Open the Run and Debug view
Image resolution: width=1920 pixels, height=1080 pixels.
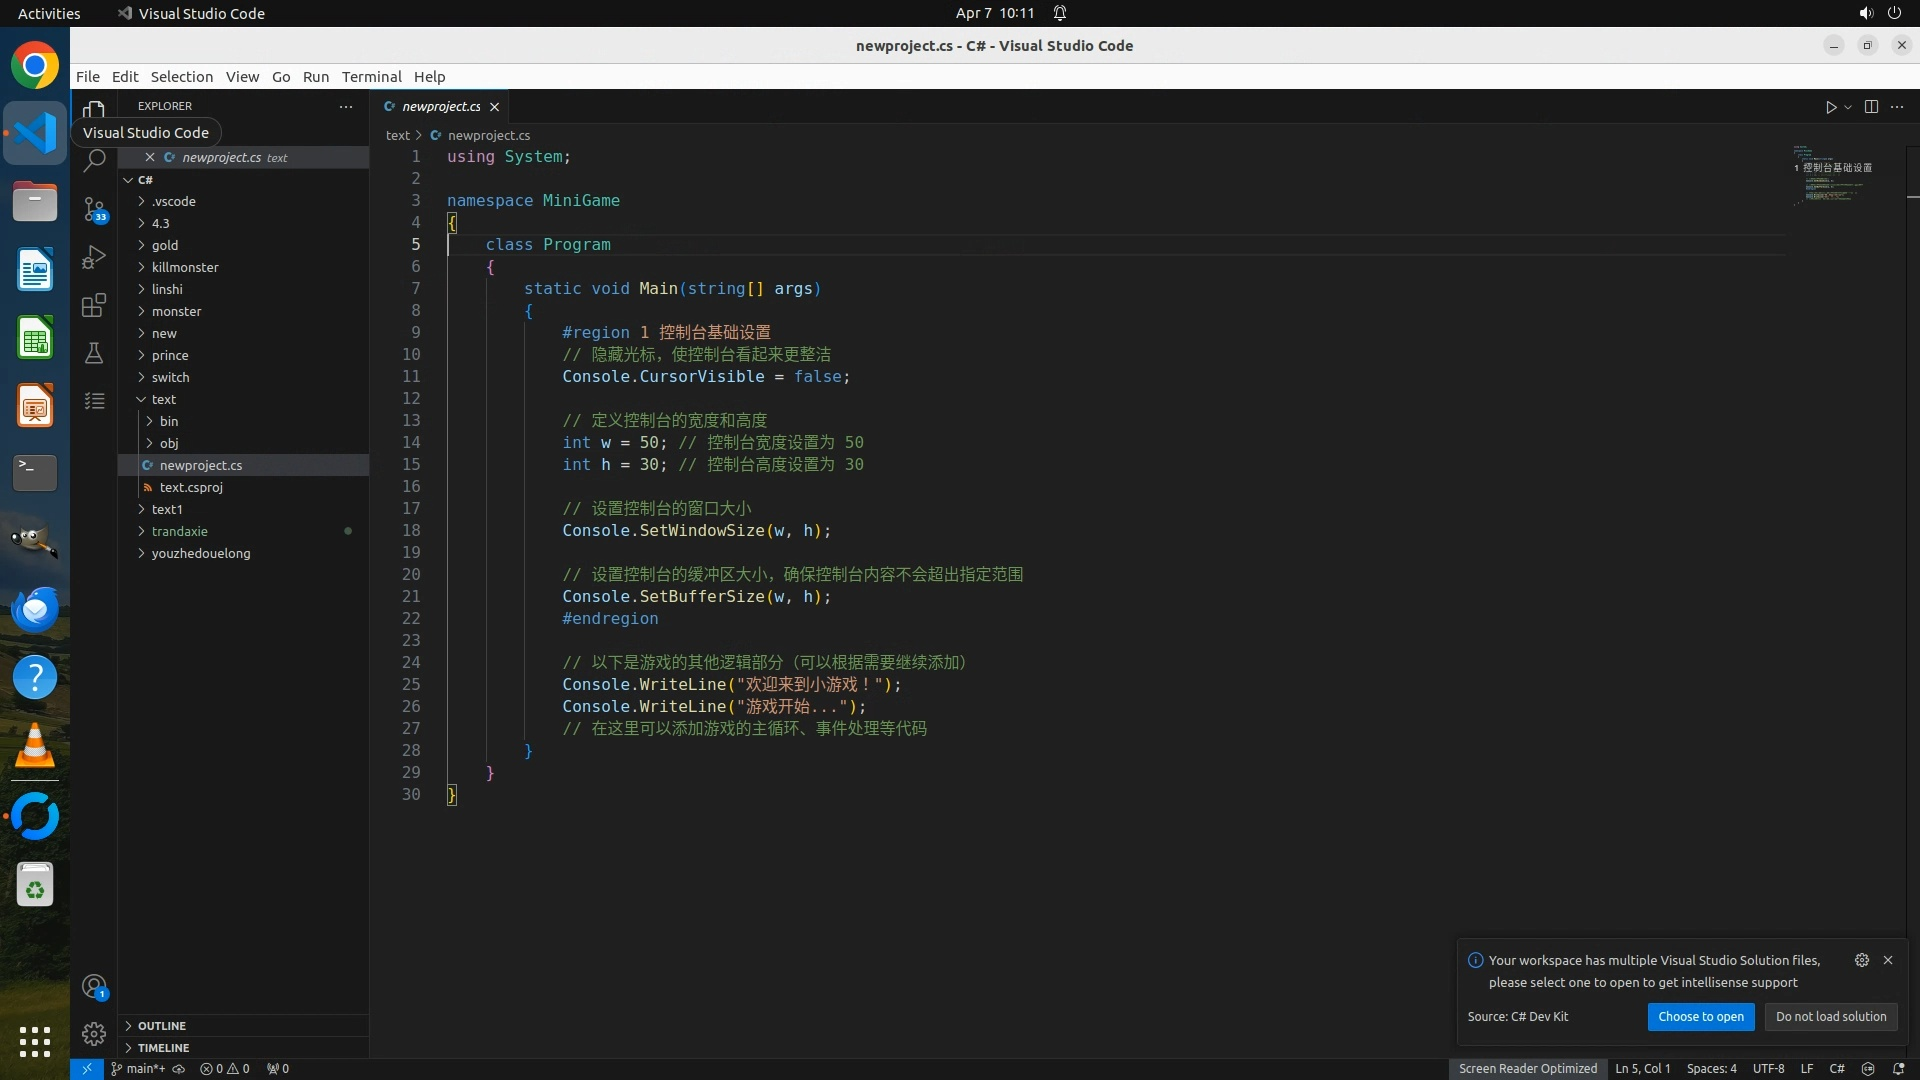[x=94, y=257]
